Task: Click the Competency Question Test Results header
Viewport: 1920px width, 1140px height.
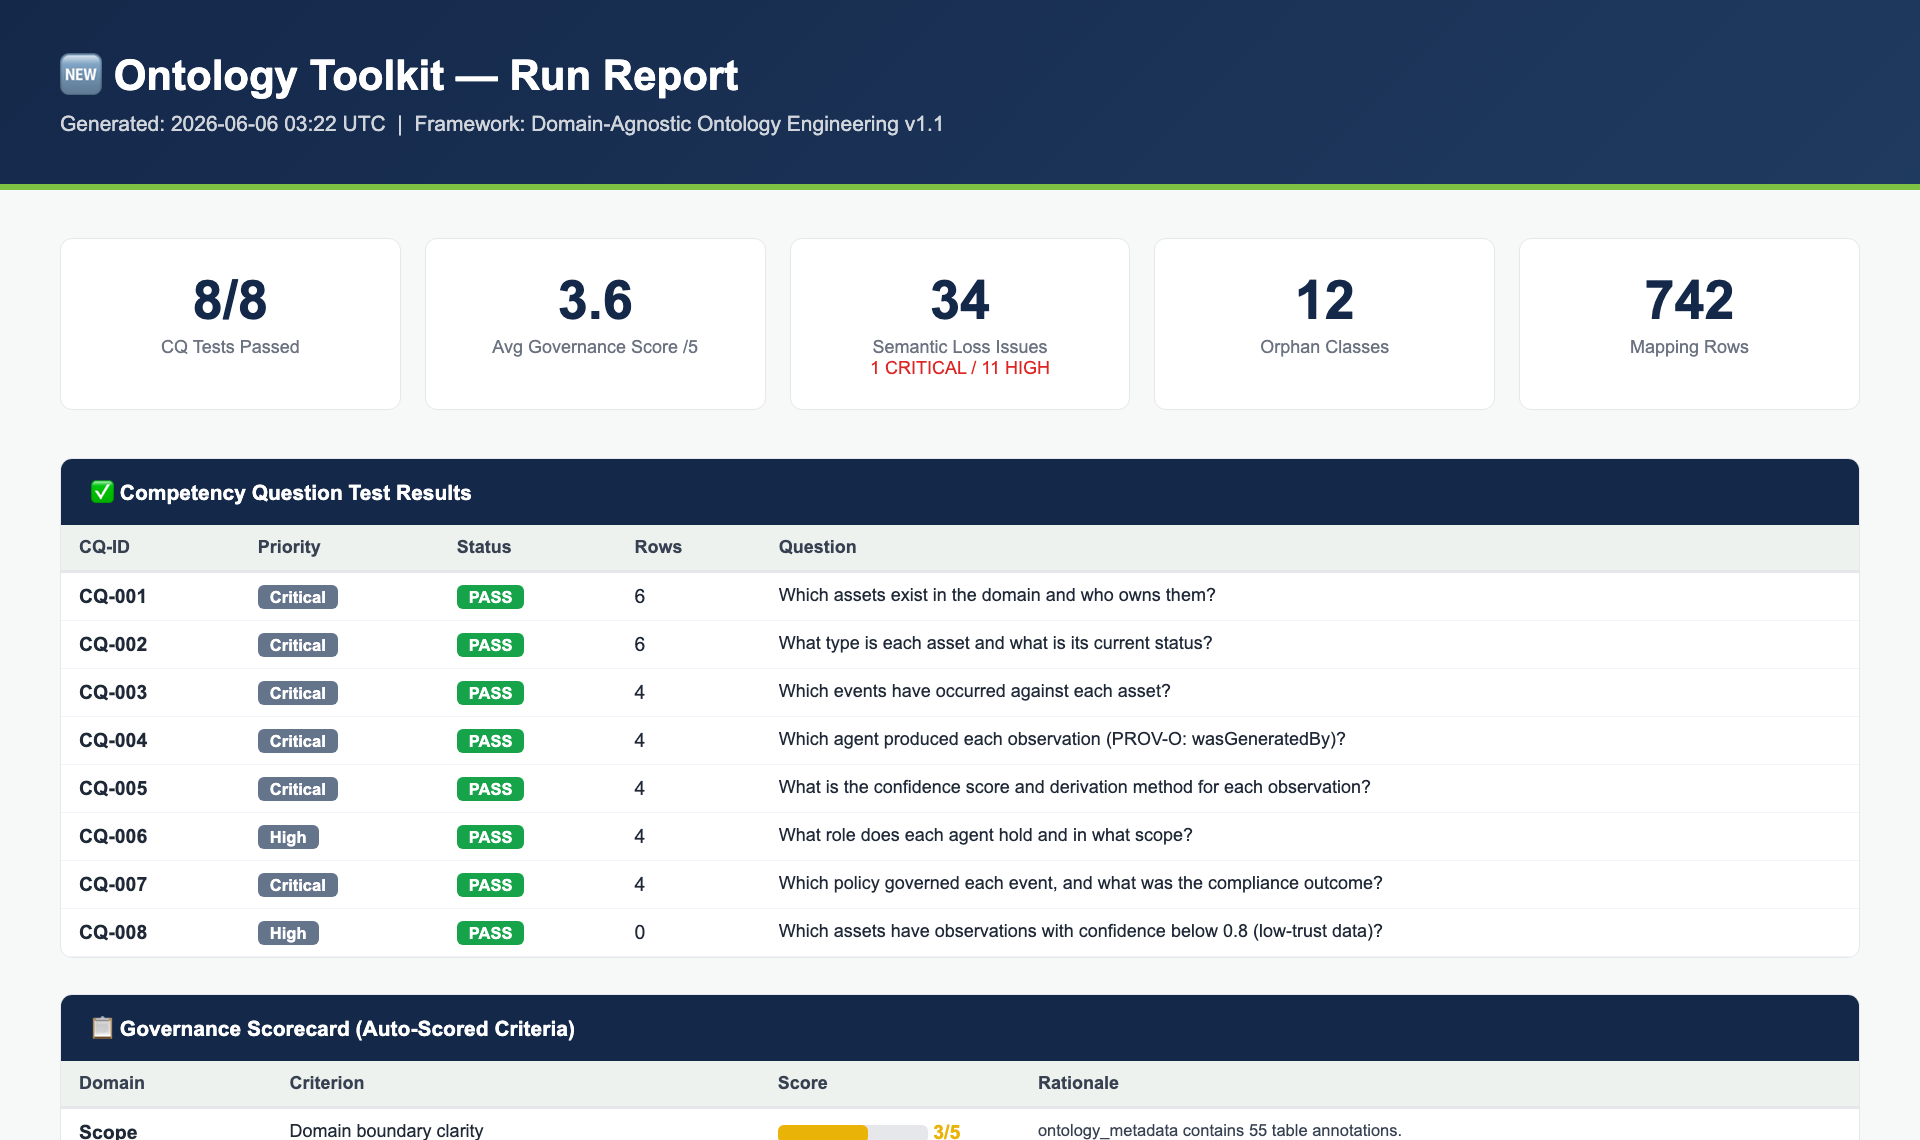Action: click(960, 492)
